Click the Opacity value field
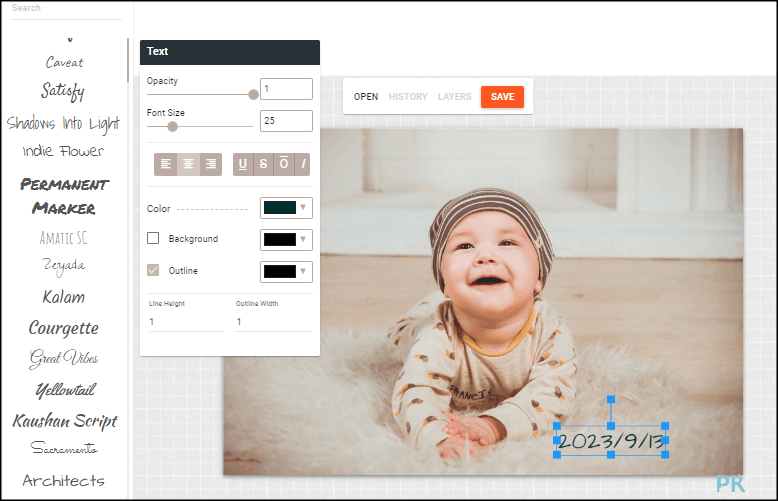 coord(286,89)
